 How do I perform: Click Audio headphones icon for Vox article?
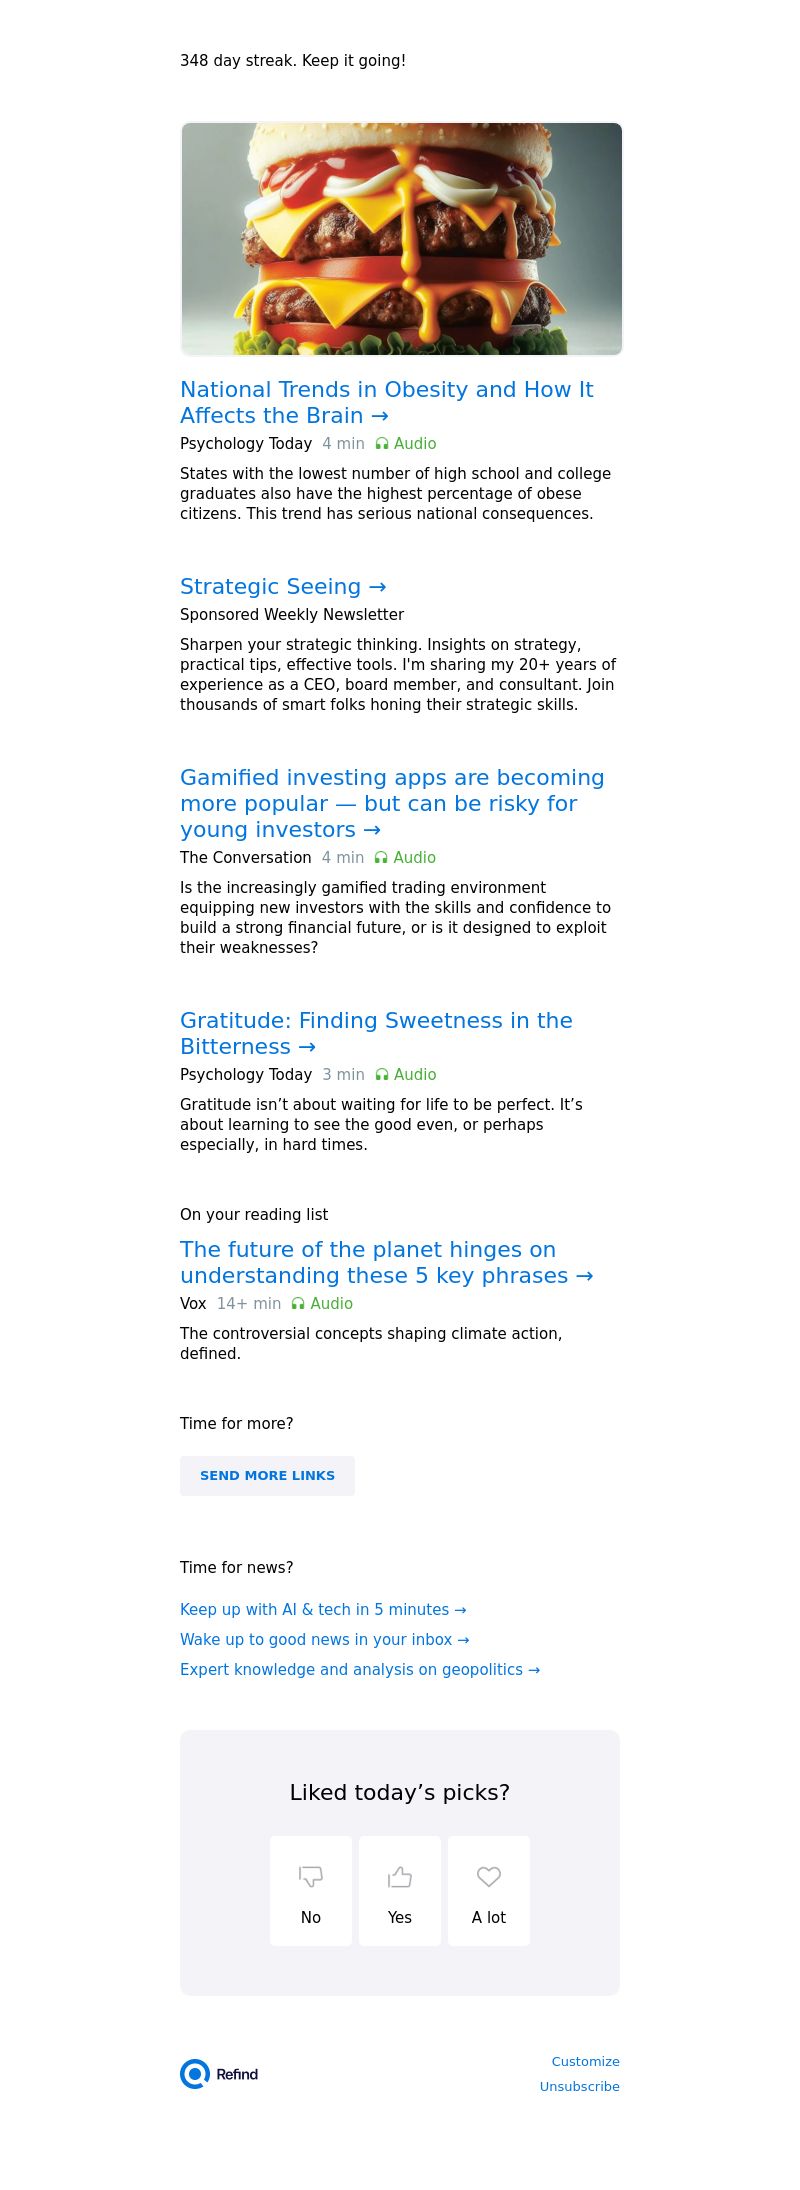pyautogui.click(x=298, y=1303)
